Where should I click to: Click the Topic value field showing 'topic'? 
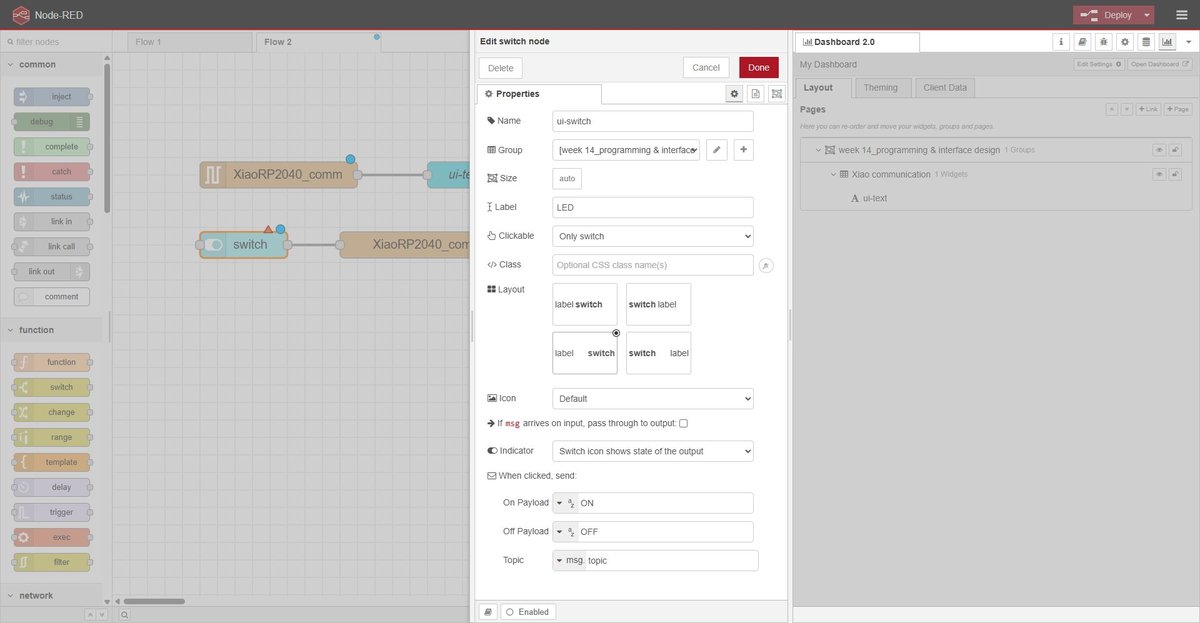pos(671,561)
